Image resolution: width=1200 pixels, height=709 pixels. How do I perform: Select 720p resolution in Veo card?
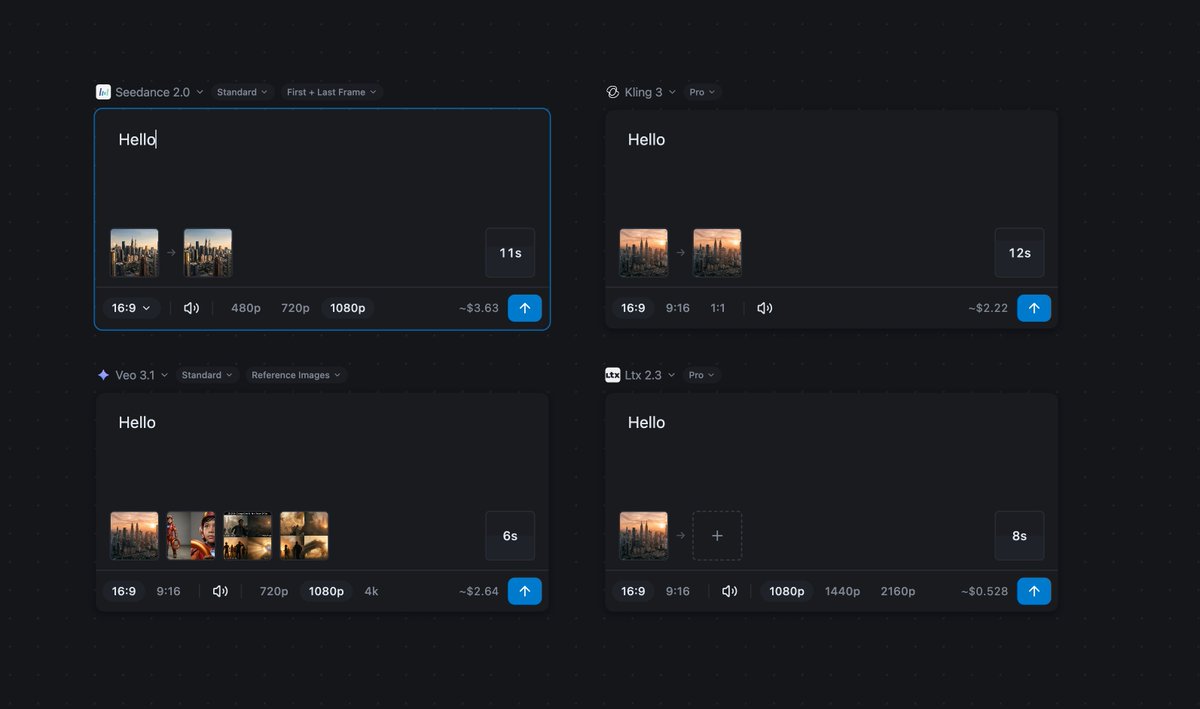click(274, 591)
